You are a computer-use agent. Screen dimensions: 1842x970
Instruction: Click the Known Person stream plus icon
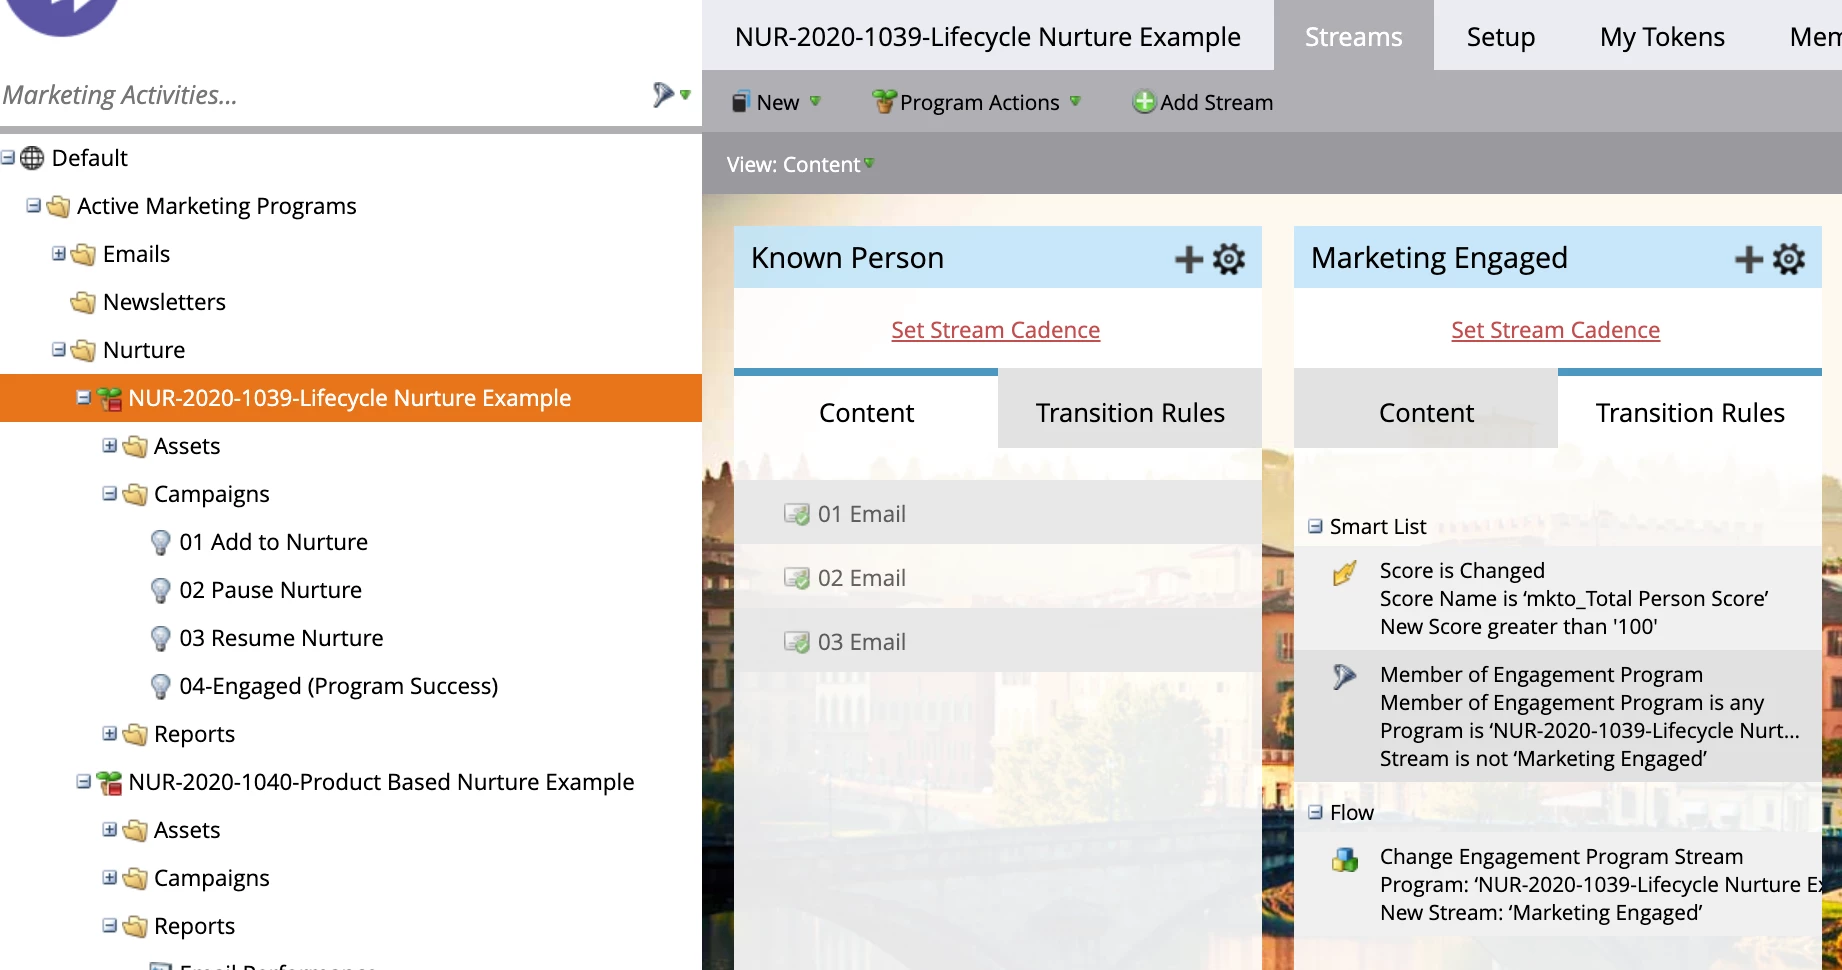(1188, 259)
